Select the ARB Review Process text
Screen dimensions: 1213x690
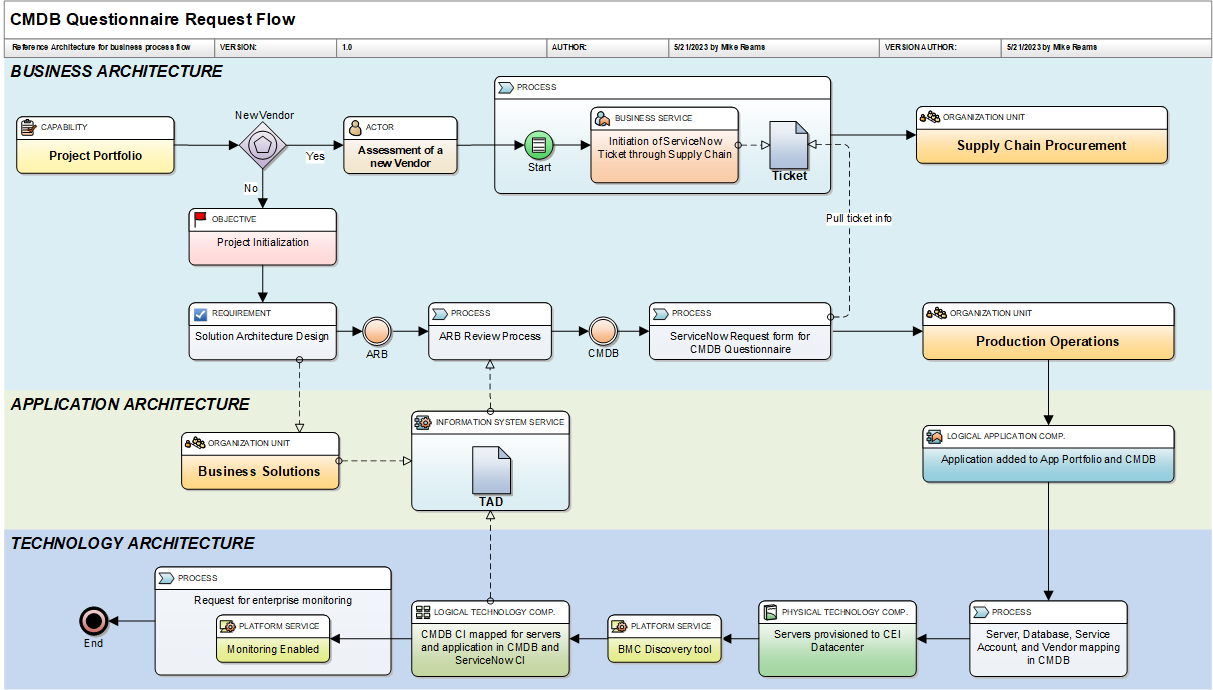(490, 337)
